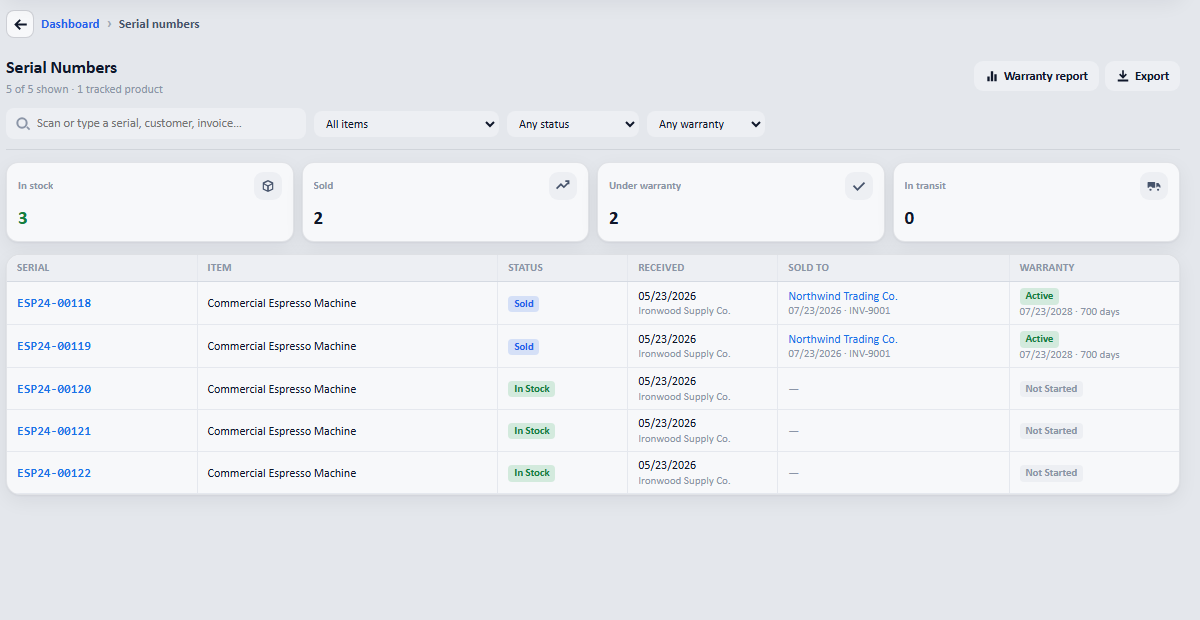Viewport: 1200px width, 620px height.
Task: Click the '5 of 5 shown' subtitle
Action: pyautogui.click(x=37, y=89)
